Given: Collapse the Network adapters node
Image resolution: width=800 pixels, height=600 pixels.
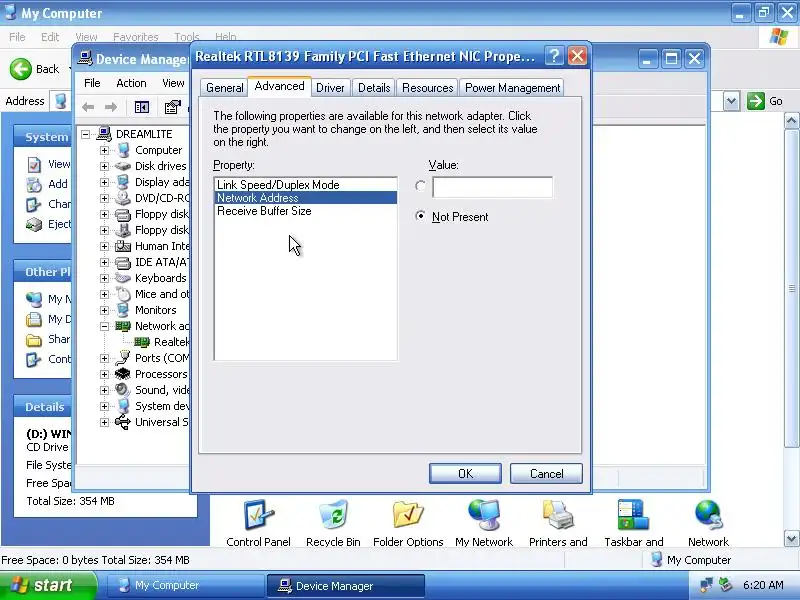Looking at the screenshot, I should tap(105, 326).
